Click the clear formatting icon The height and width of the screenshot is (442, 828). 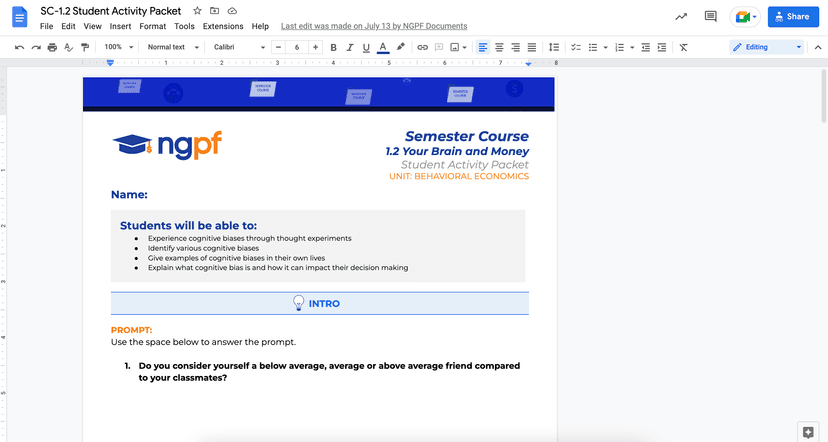click(x=683, y=47)
